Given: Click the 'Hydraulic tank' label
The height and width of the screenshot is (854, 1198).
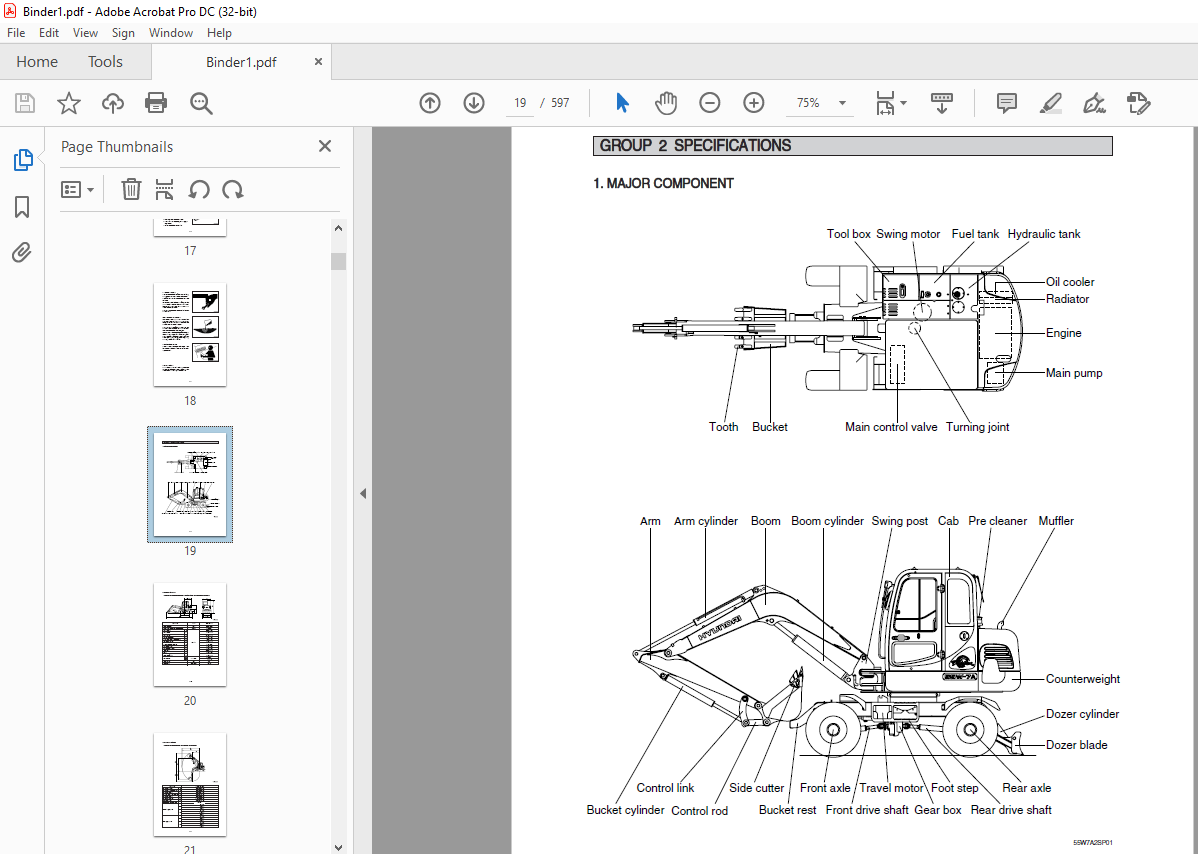Looking at the screenshot, I should coord(1044,234).
